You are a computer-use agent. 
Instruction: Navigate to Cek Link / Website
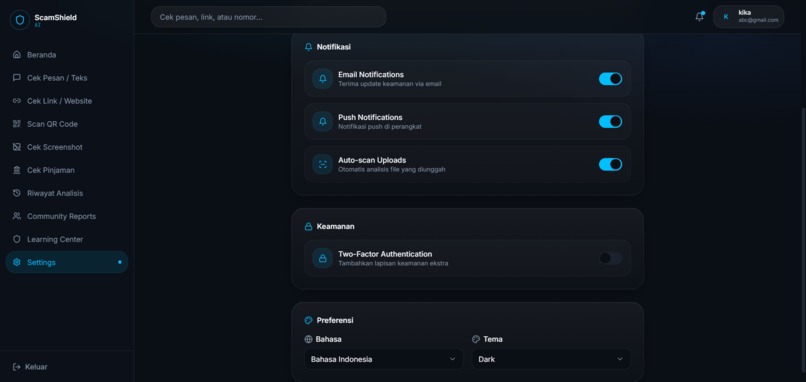[67, 101]
